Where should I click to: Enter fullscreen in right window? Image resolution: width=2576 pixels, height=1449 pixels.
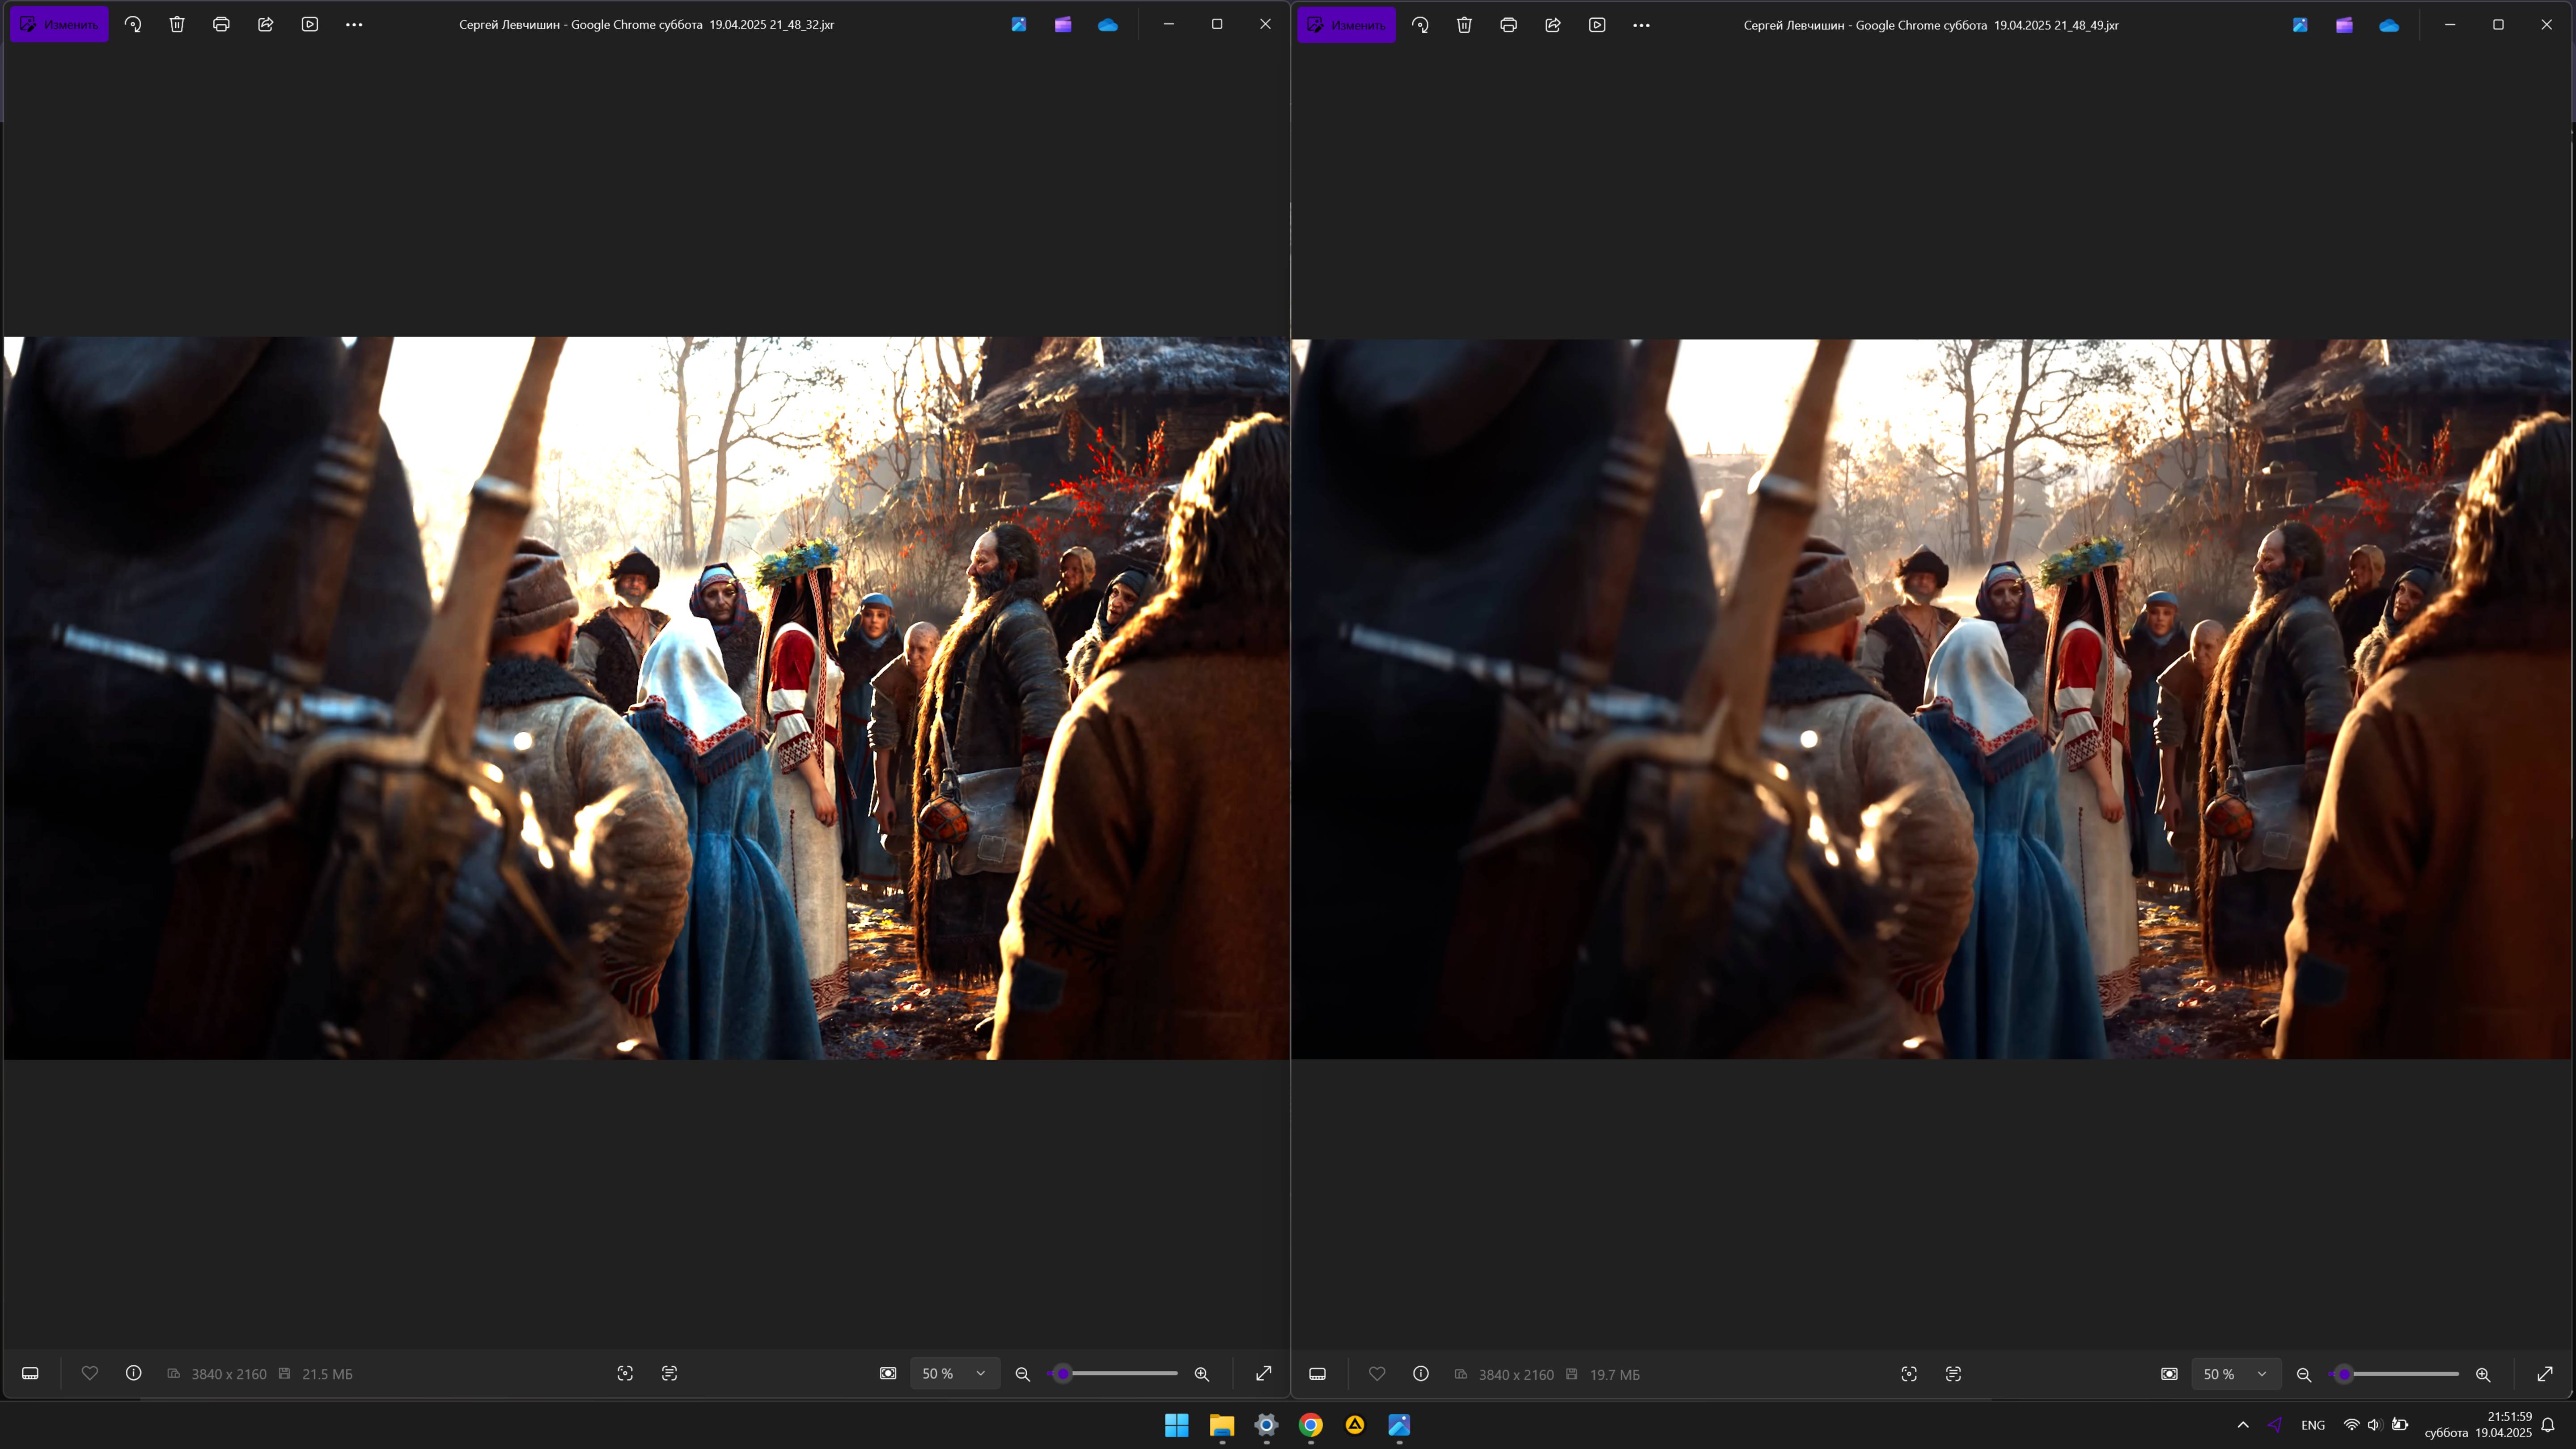pos(2545,1374)
